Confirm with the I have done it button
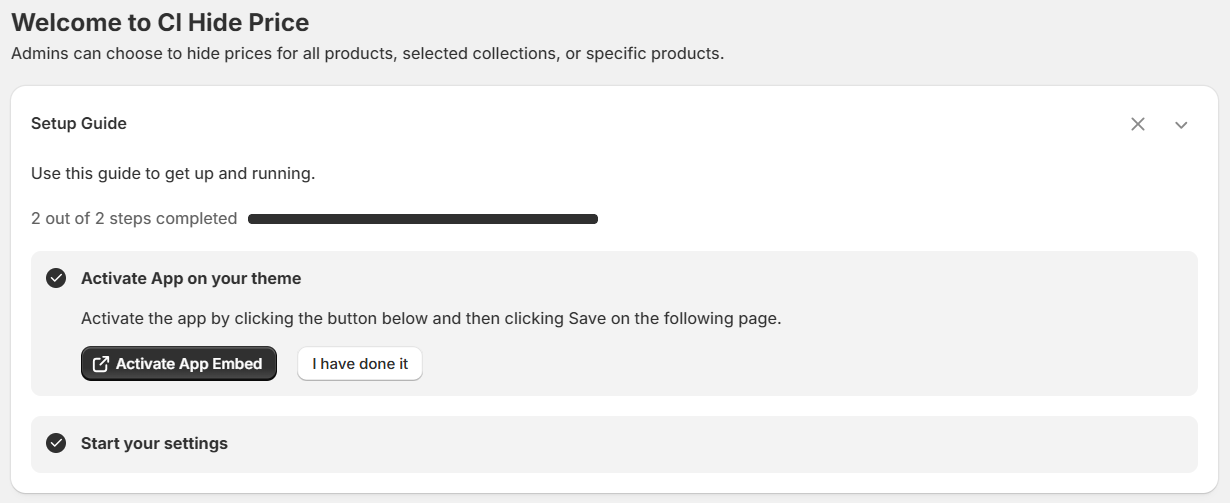The width and height of the screenshot is (1230, 503). 360,364
